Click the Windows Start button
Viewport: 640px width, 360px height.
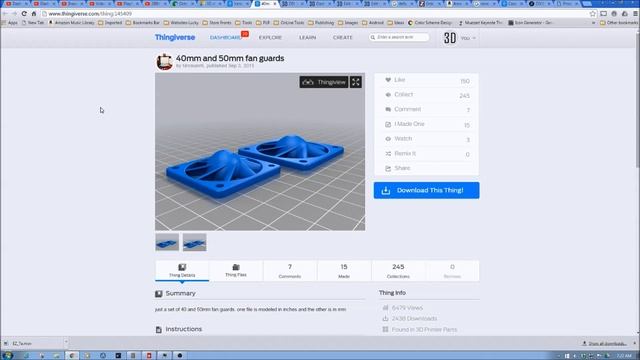(7, 356)
